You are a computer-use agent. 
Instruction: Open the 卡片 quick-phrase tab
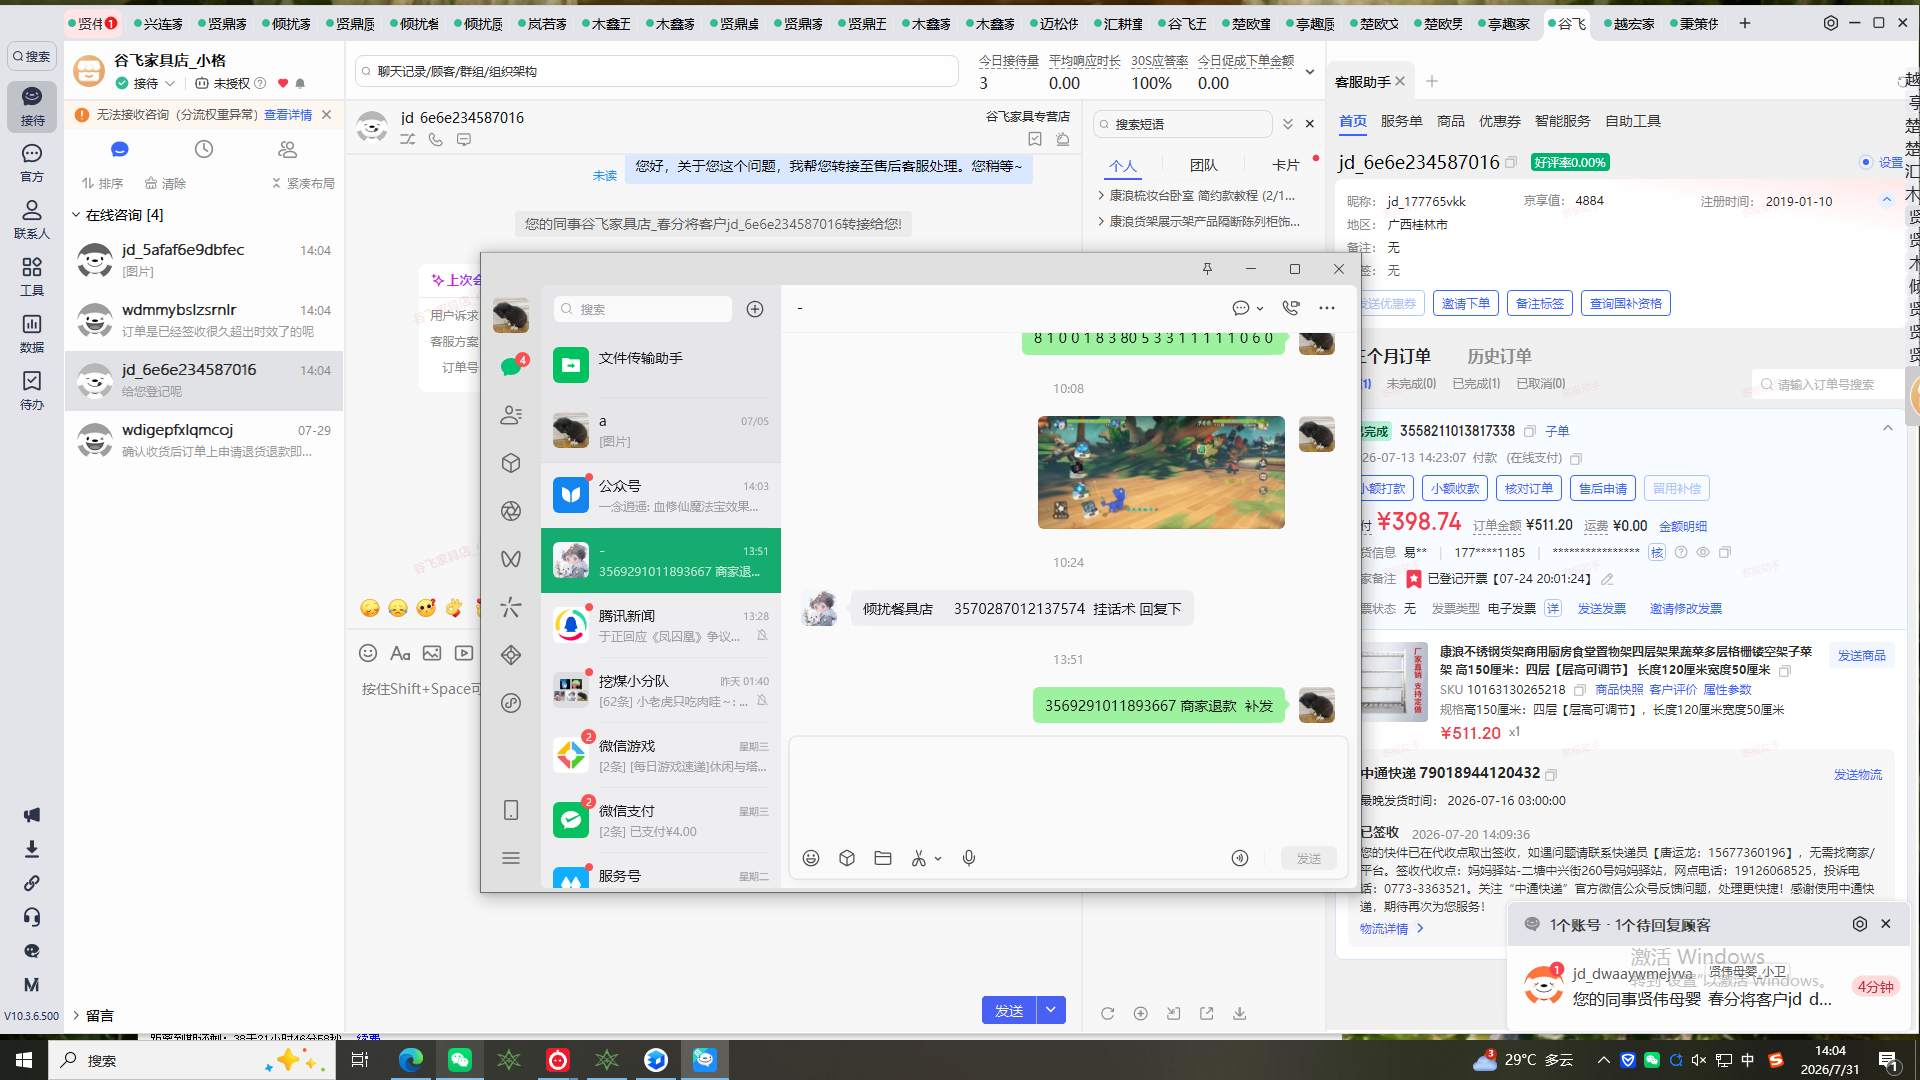[1285, 165]
